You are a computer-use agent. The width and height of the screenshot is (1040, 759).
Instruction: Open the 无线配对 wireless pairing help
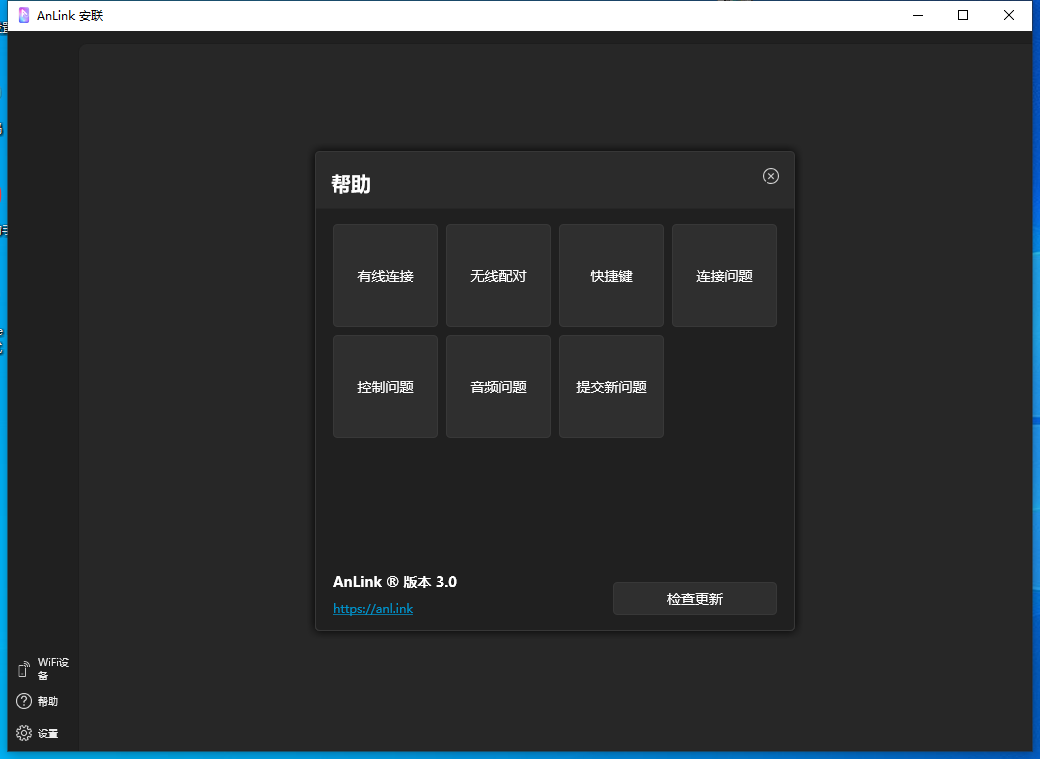[x=498, y=276]
